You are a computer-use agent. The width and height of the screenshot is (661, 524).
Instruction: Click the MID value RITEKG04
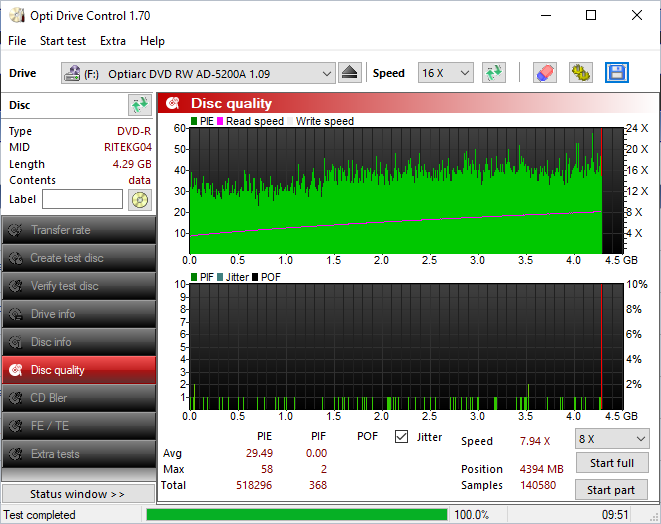point(128,147)
